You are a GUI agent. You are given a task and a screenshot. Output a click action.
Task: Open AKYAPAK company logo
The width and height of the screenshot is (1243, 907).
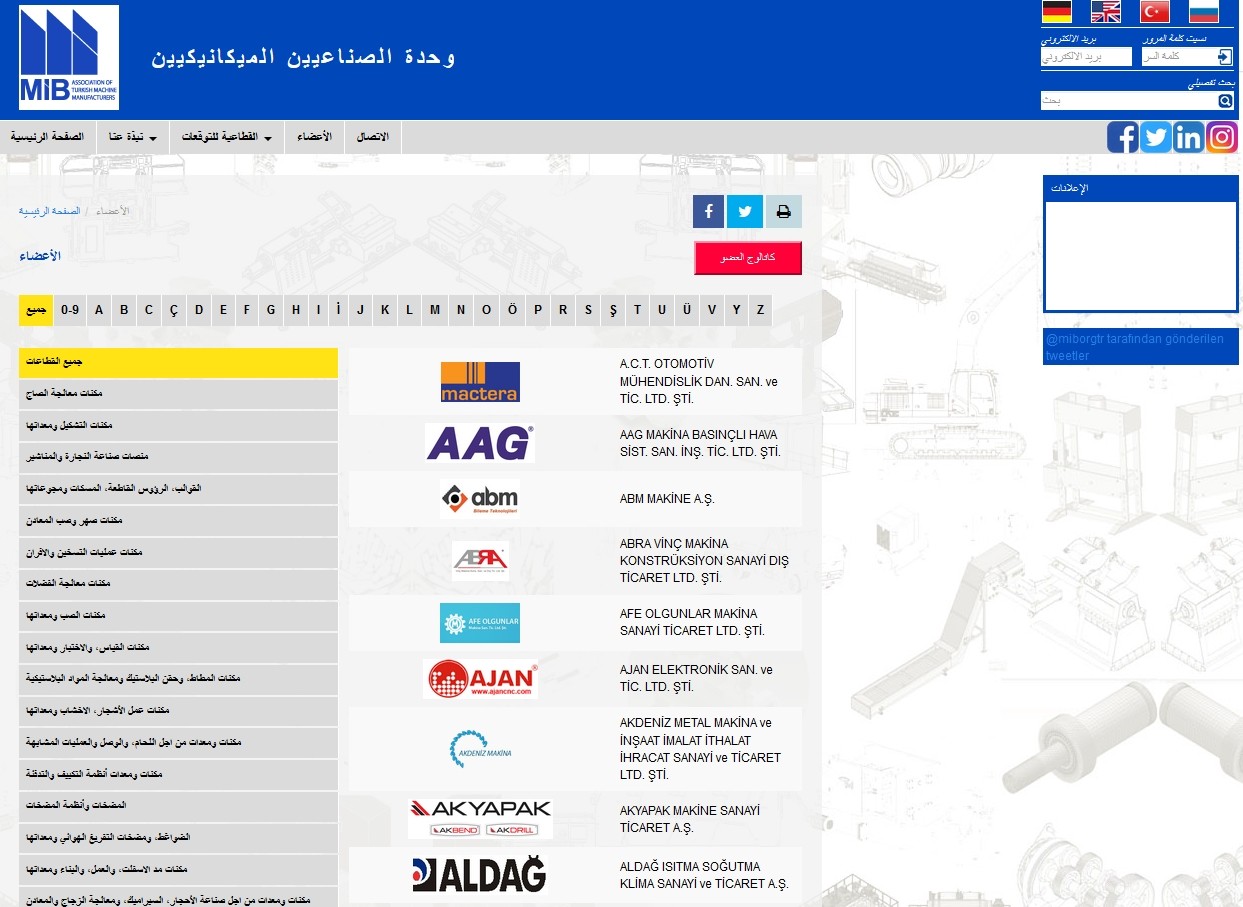480,819
